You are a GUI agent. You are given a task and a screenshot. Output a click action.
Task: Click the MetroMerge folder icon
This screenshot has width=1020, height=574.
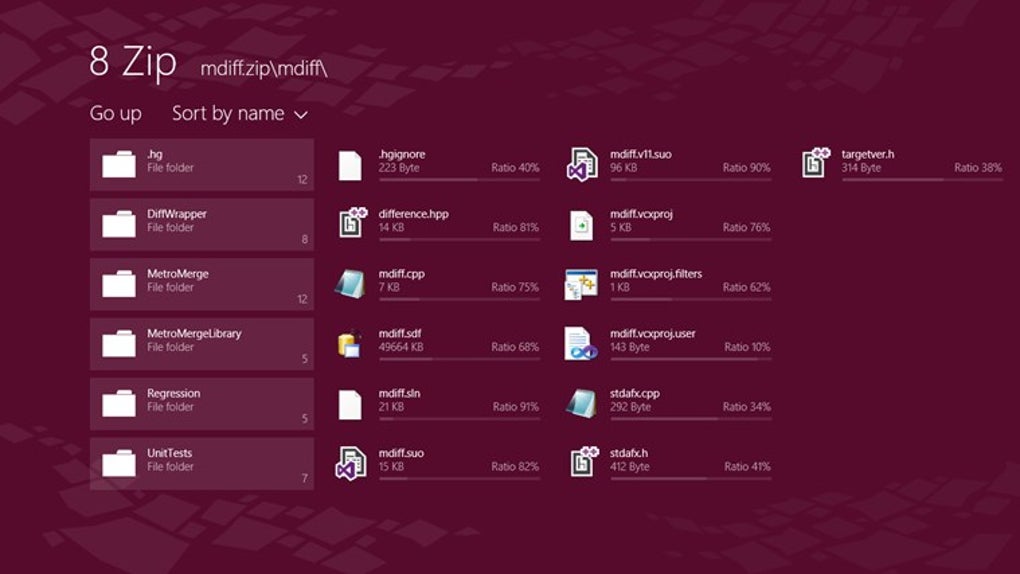pyautogui.click(x=119, y=284)
